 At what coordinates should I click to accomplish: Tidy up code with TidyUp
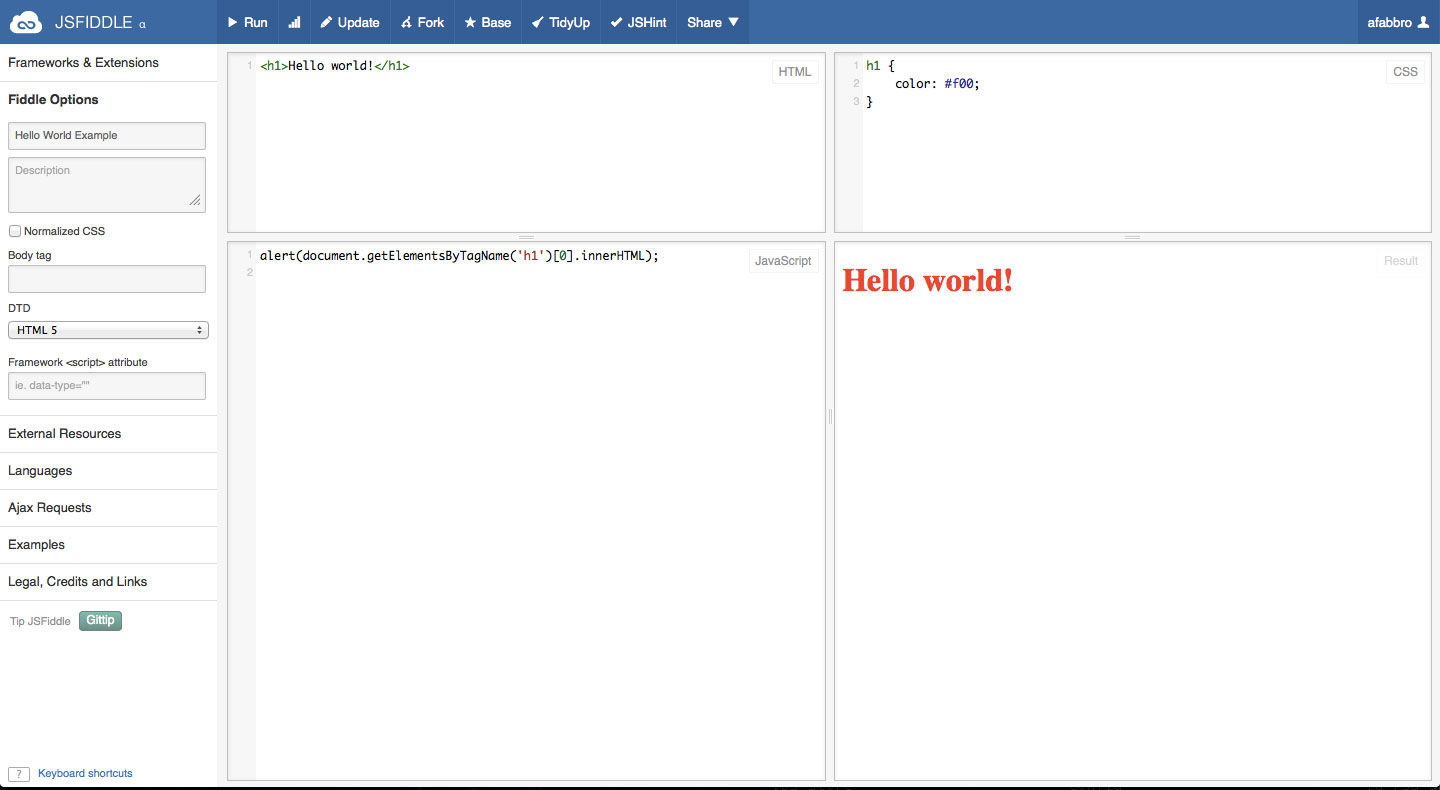(x=561, y=22)
